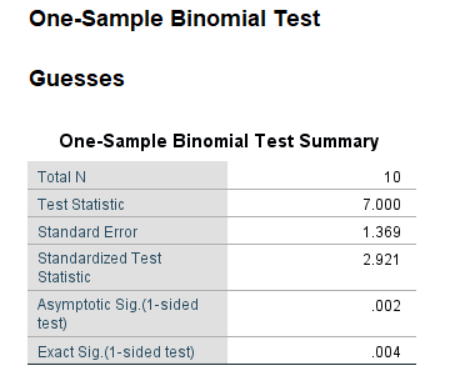The image size is (449, 378).
Task: Select the Guesses heading
Action: tap(77, 79)
